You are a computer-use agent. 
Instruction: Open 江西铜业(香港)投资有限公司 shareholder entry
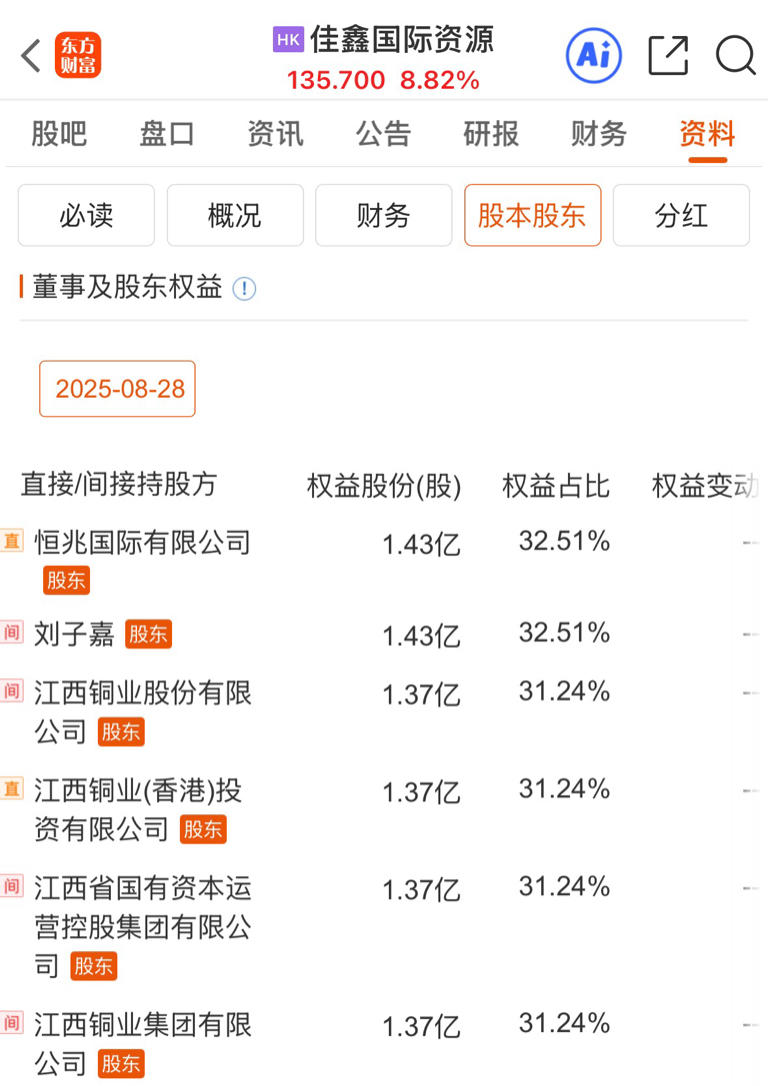tap(138, 790)
